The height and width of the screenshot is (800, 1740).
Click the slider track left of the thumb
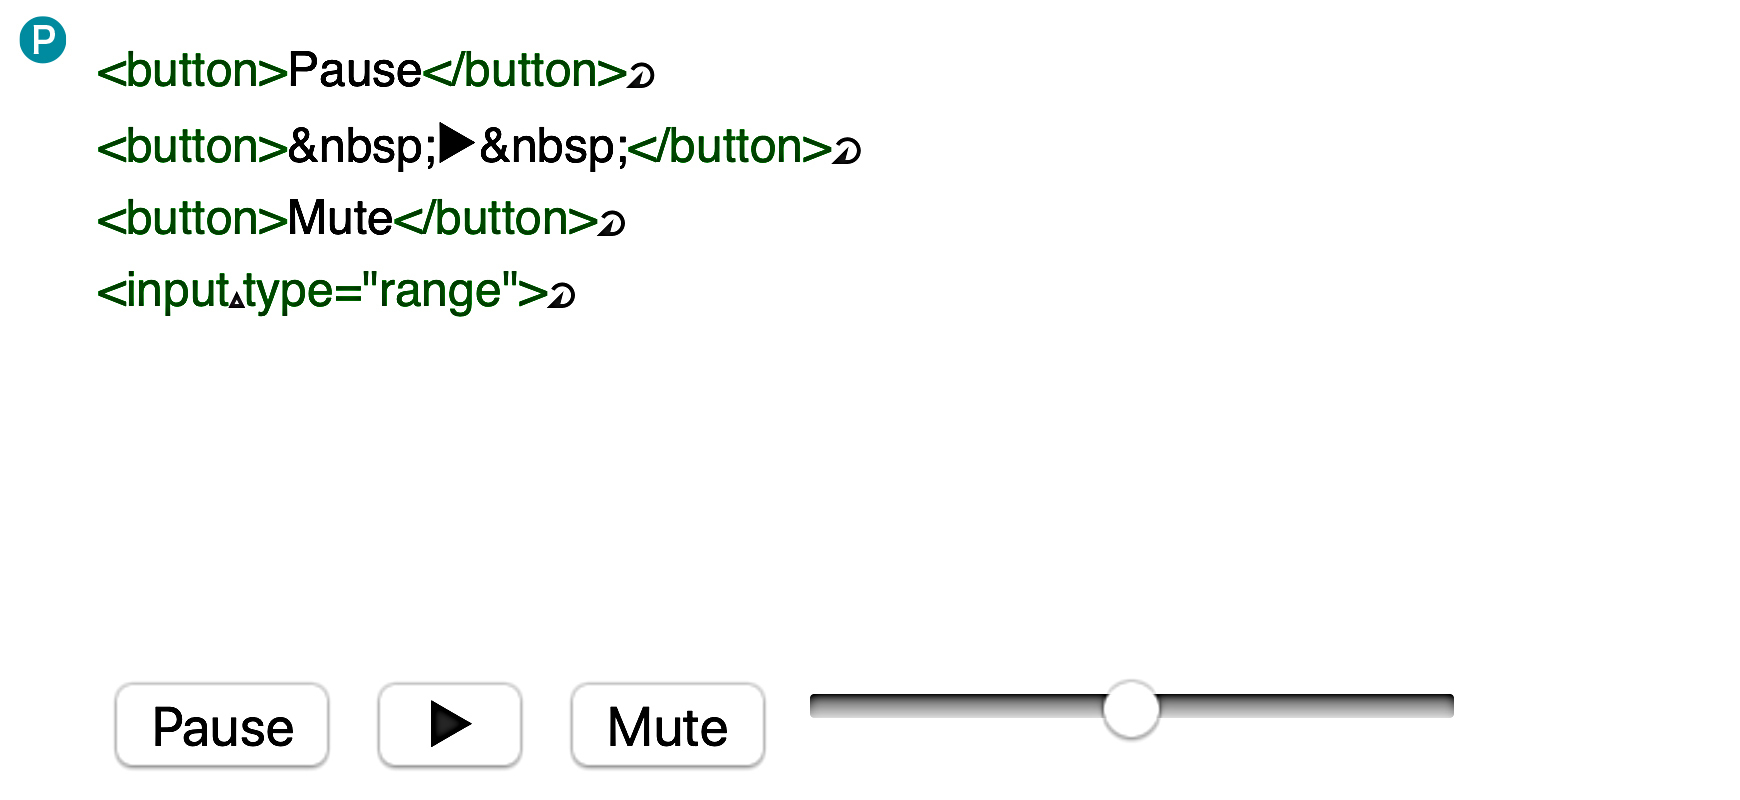pyautogui.click(x=957, y=706)
